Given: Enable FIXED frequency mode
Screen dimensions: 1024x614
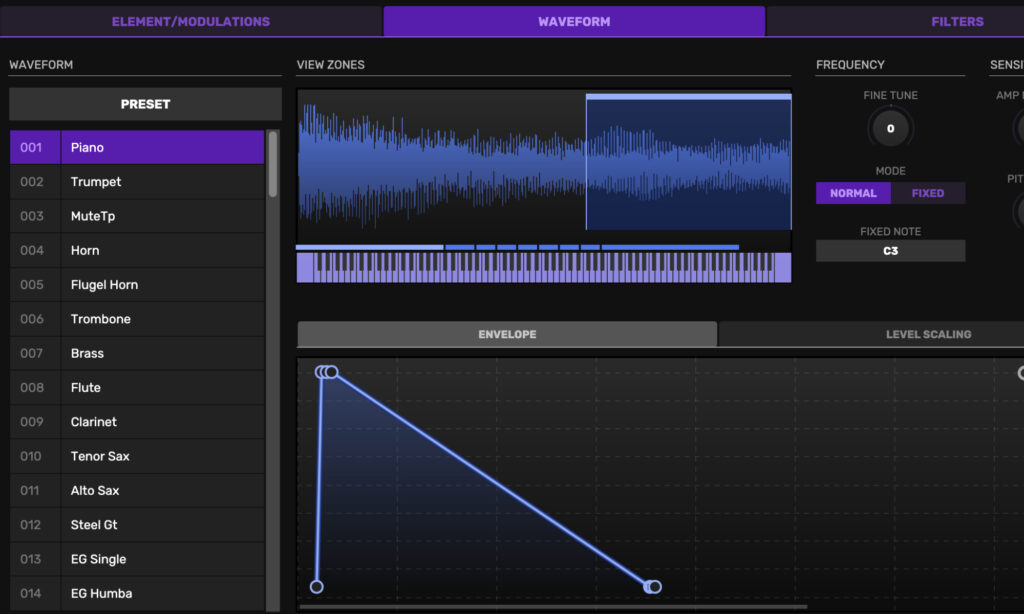Looking at the screenshot, I should [928, 193].
